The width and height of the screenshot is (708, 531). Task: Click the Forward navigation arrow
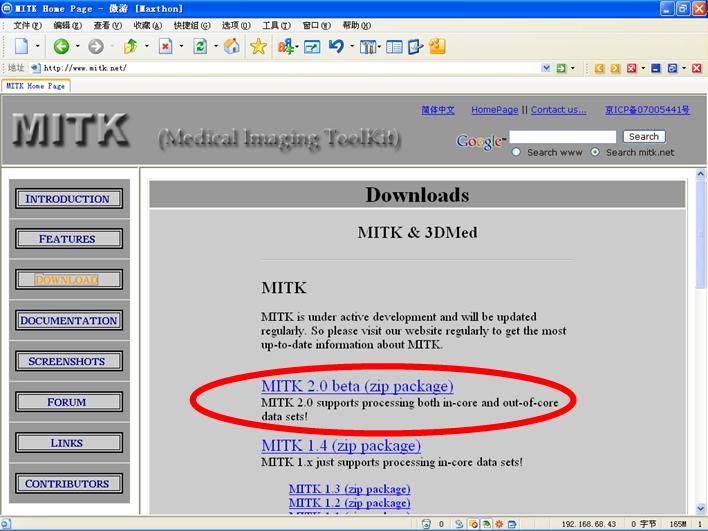click(96, 46)
